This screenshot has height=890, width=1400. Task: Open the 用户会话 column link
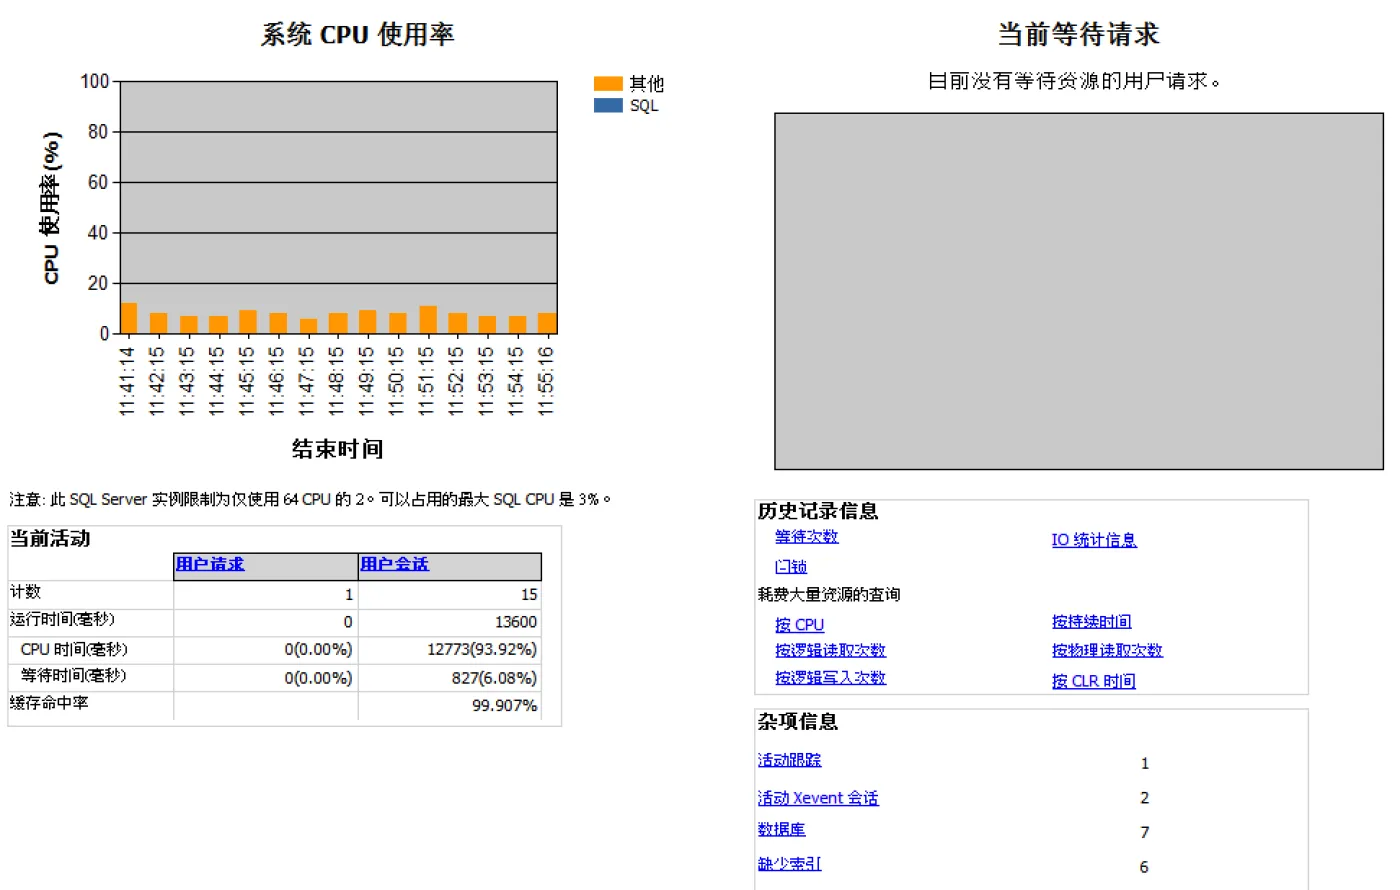[x=394, y=564]
